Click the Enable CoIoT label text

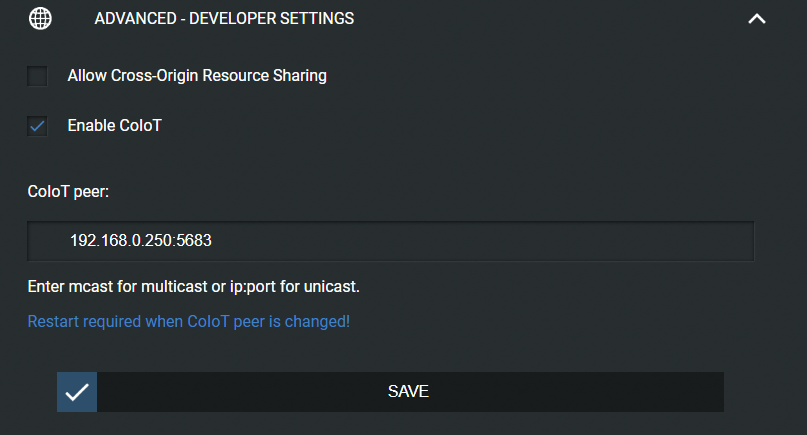114,126
